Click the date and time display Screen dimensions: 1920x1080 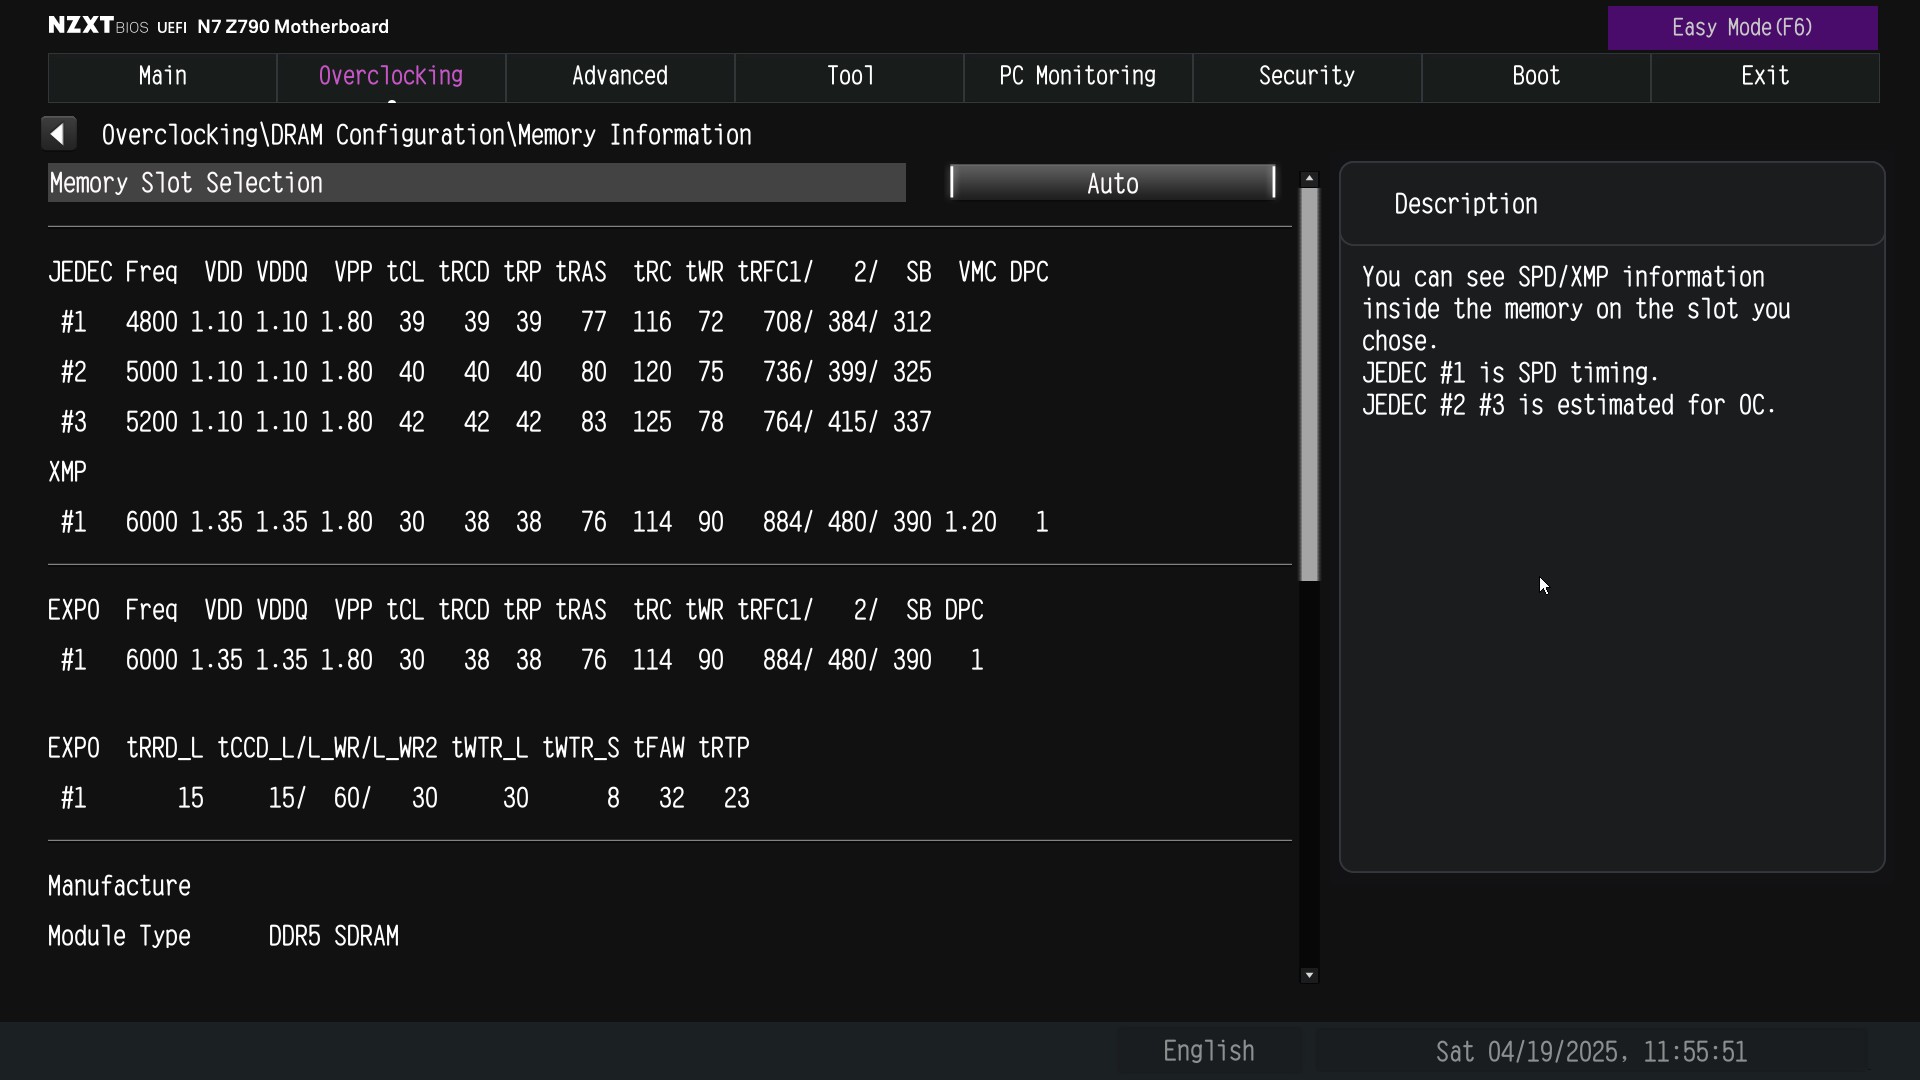tap(1590, 1052)
